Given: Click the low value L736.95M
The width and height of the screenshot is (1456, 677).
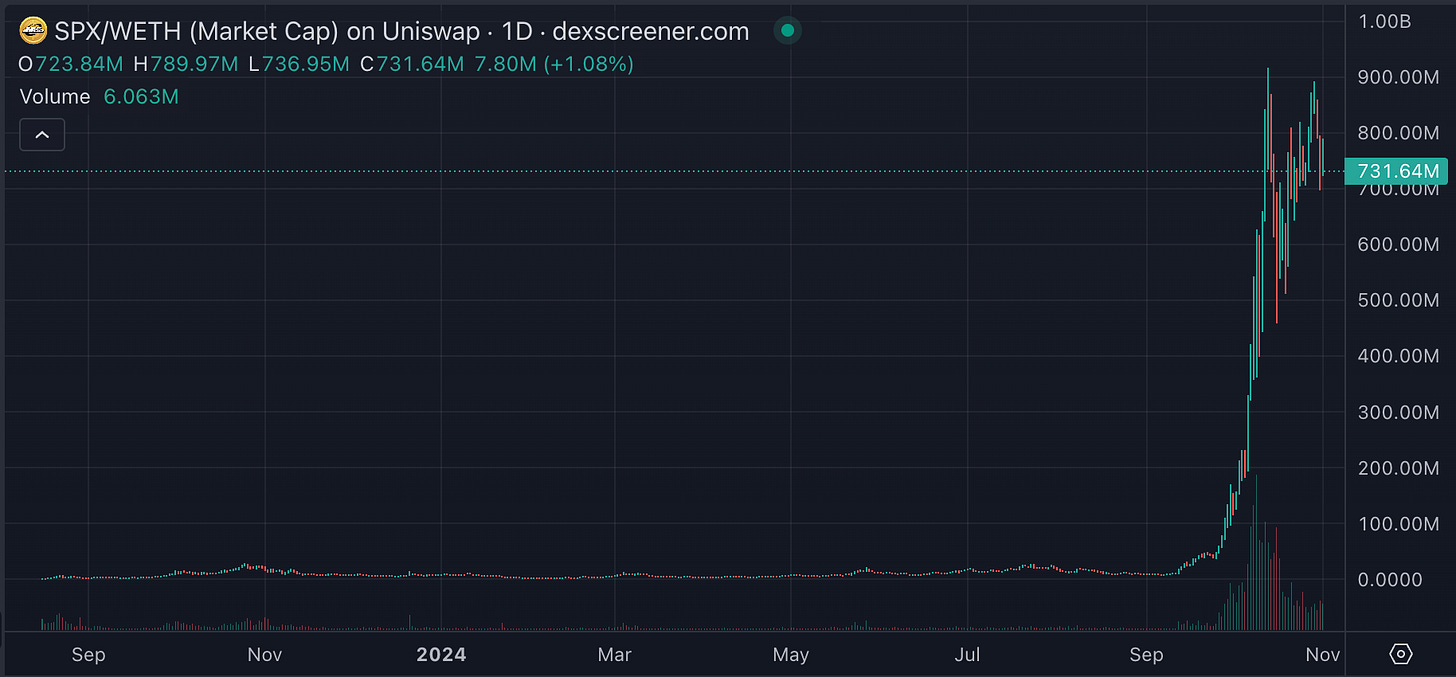Looking at the screenshot, I should pyautogui.click(x=299, y=64).
